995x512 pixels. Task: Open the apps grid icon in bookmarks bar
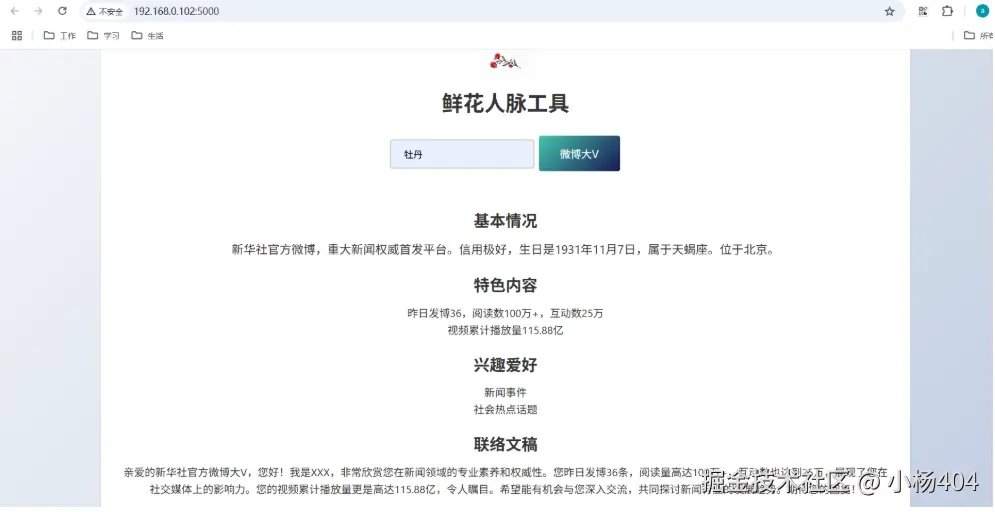pos(17,36)
